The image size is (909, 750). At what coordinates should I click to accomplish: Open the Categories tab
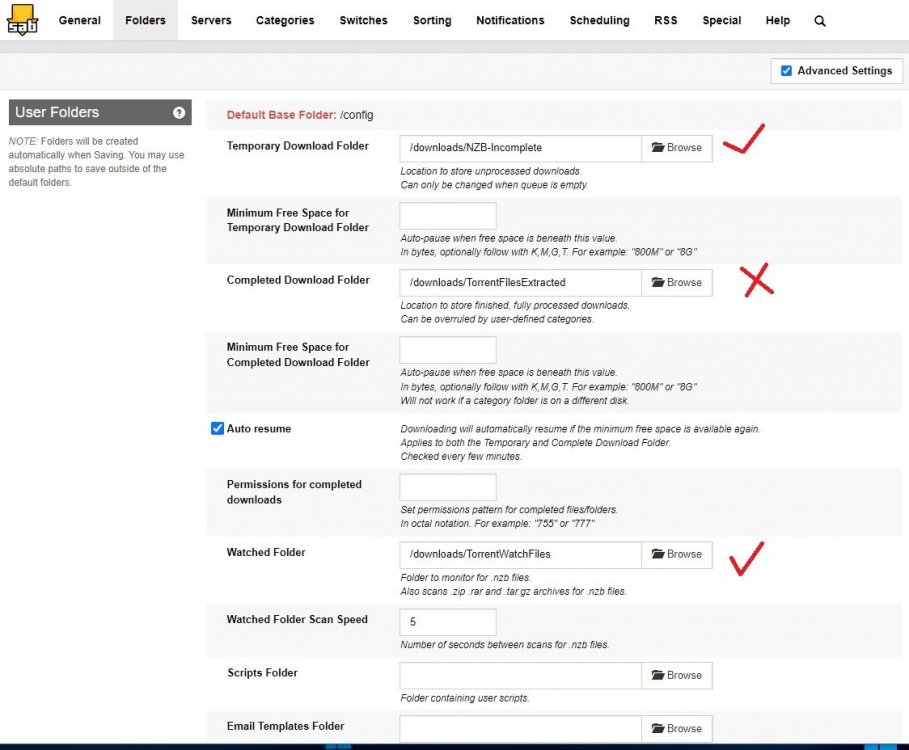[x=285, y=20]
